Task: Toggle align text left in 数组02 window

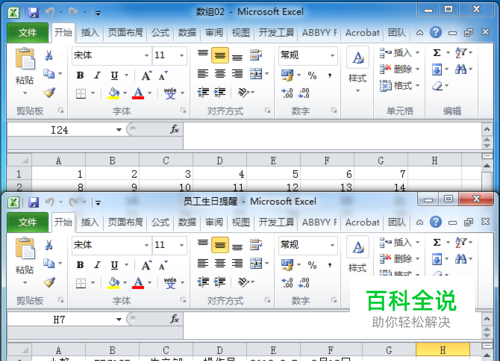Action: pos(203,74)
